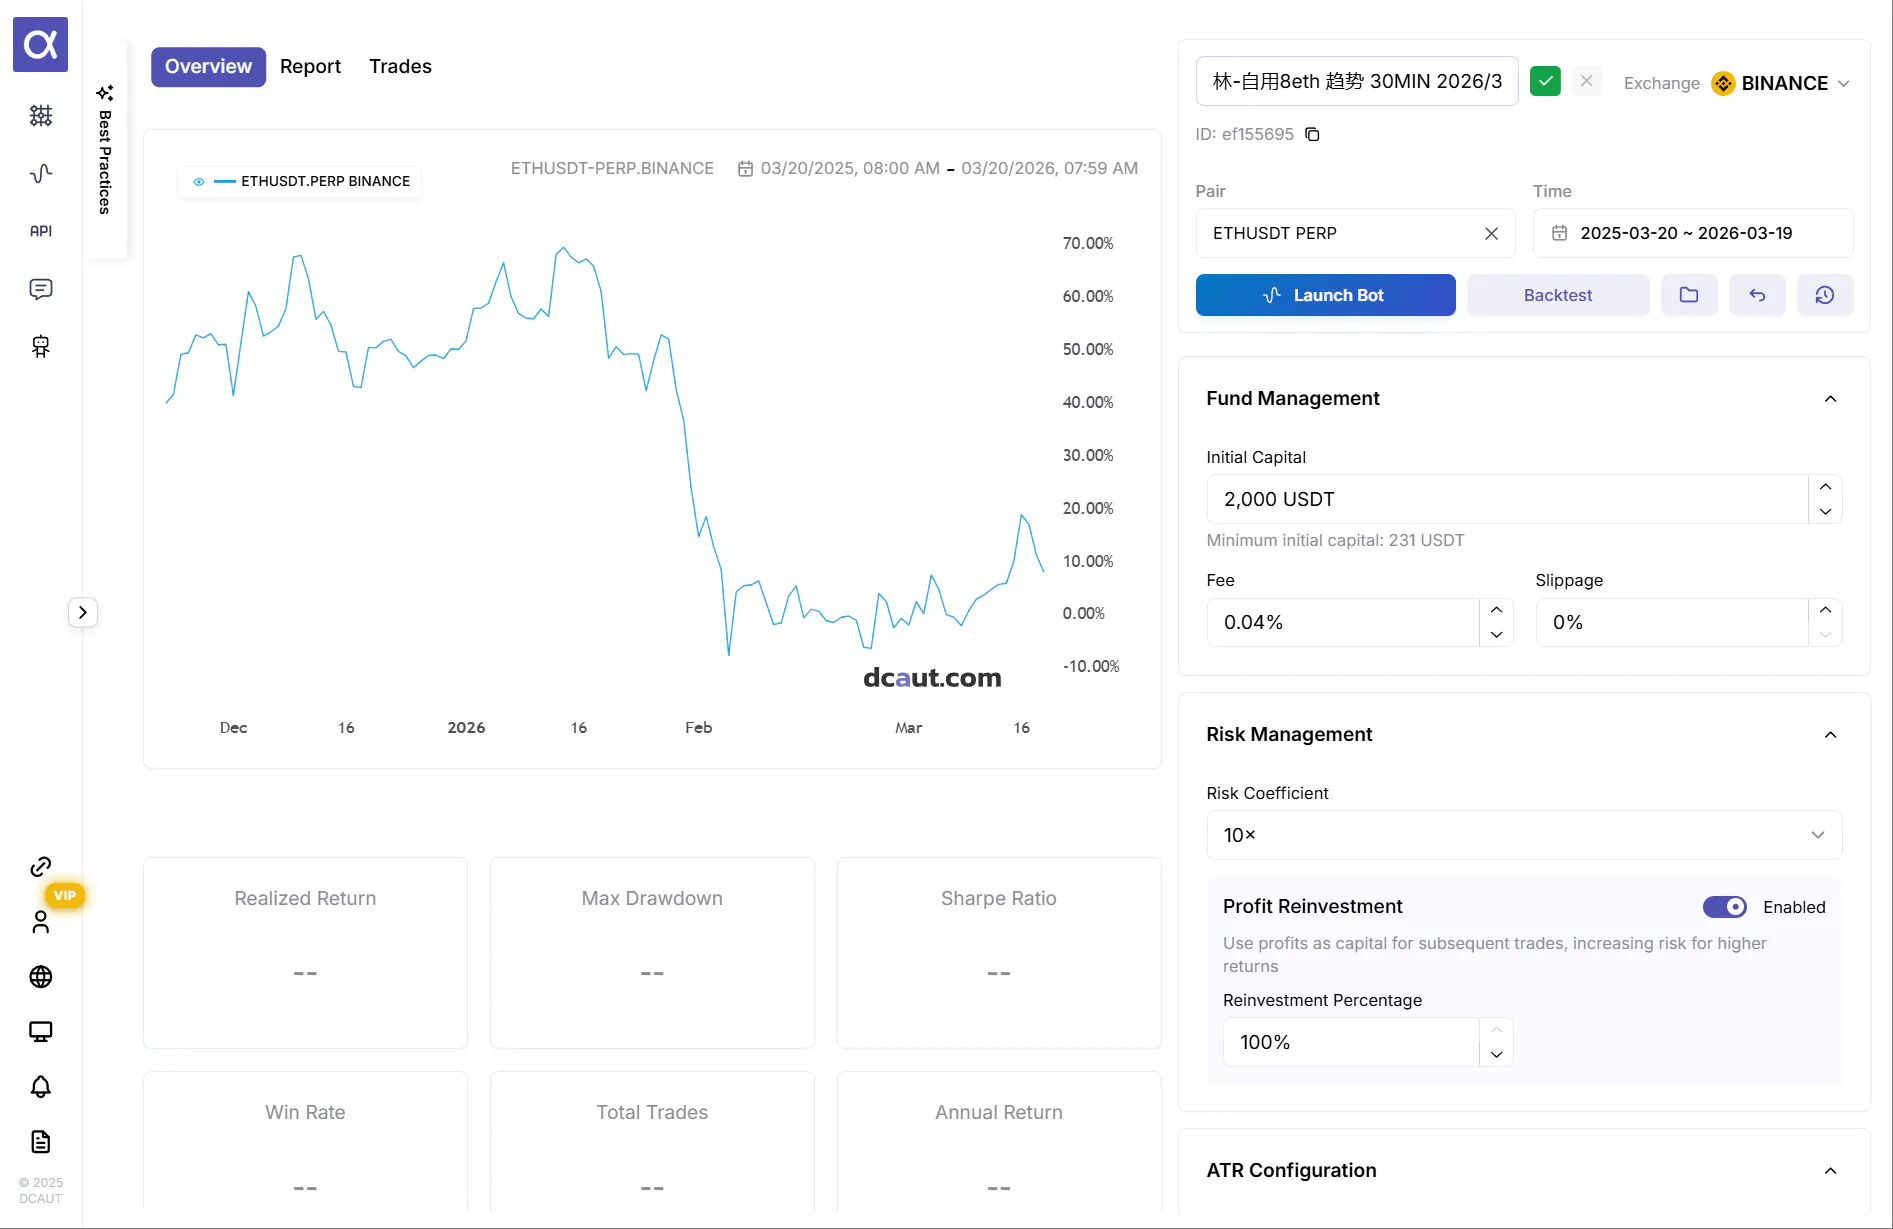Switch to the Trades tab
This screenshot has width=1893, height=1229.
[400, 67]
